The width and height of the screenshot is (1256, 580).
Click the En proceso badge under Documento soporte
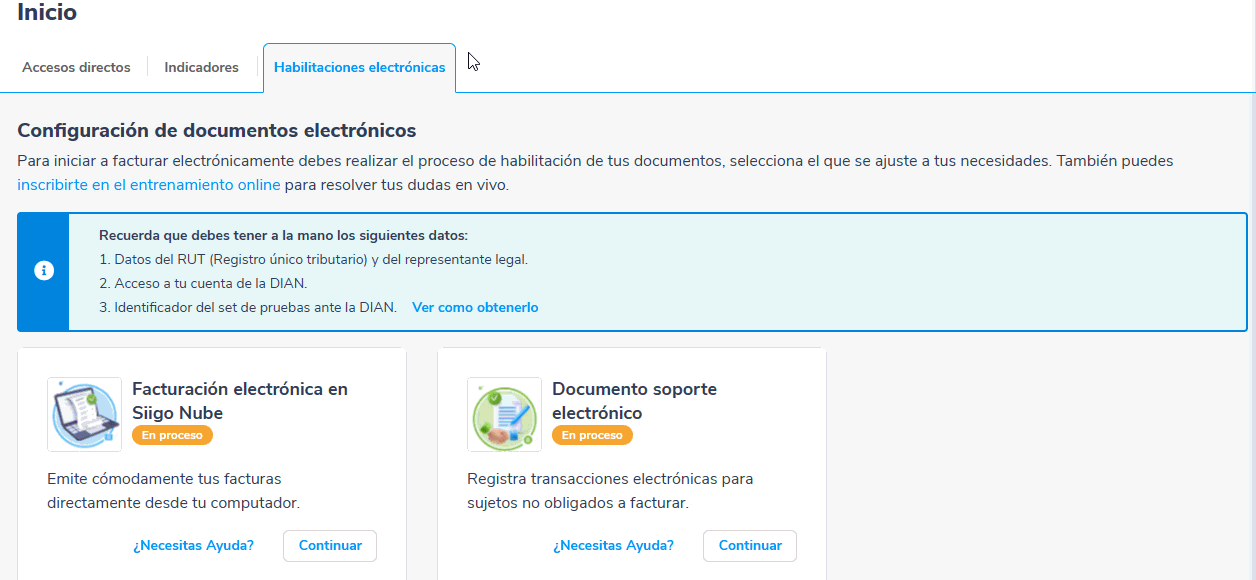(x=592, y=435)
